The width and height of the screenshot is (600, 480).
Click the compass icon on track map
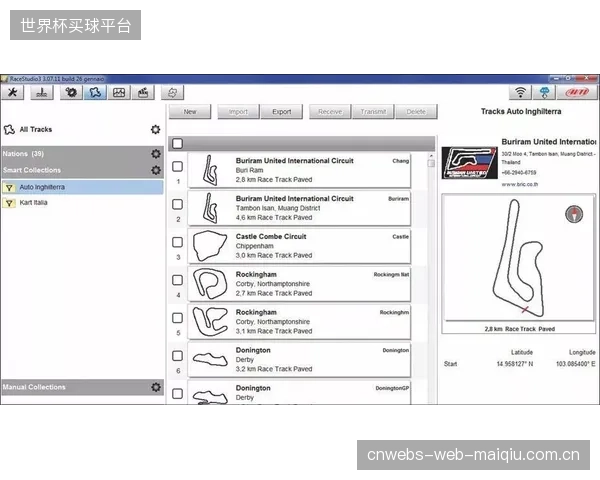pyautogui.click(x=574, y=214)
